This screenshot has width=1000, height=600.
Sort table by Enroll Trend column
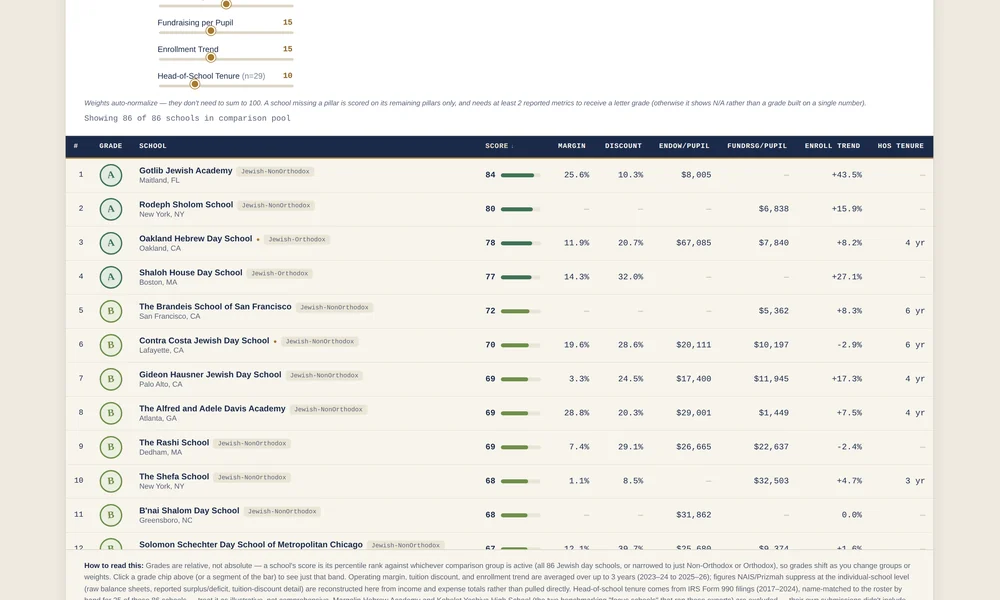[832, 146]
